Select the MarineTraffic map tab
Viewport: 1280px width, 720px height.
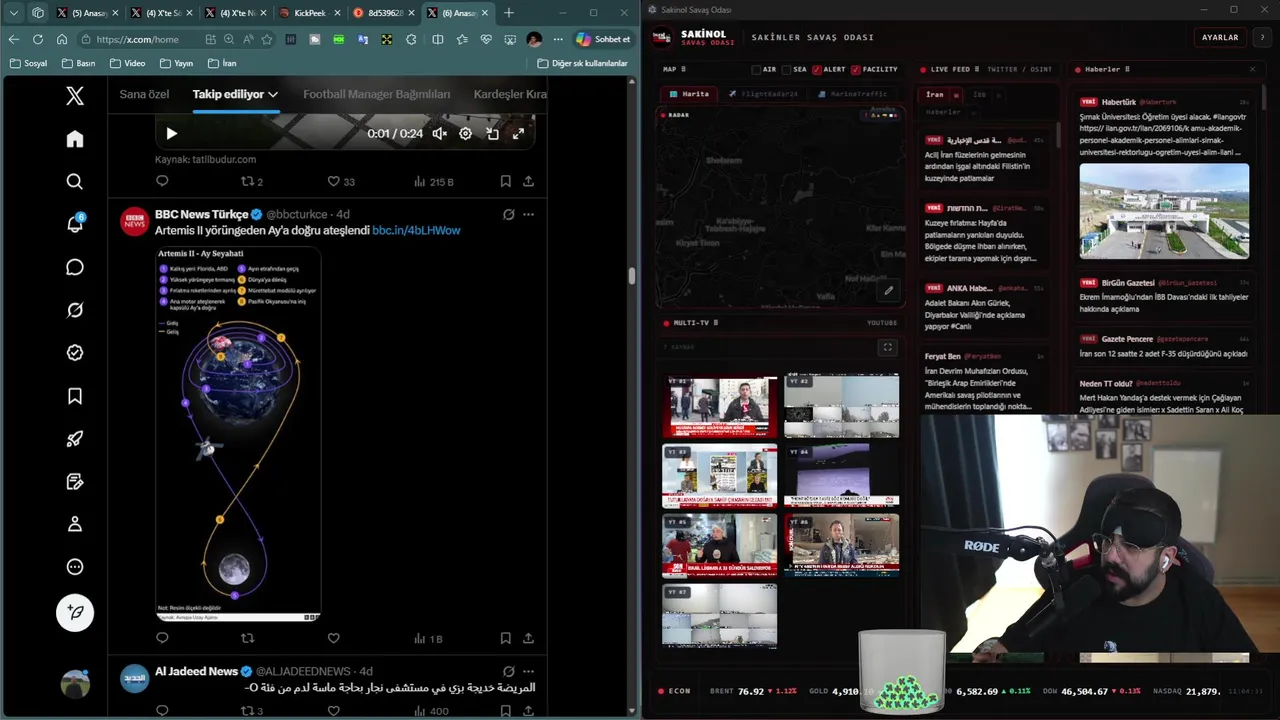pos(851,94)
